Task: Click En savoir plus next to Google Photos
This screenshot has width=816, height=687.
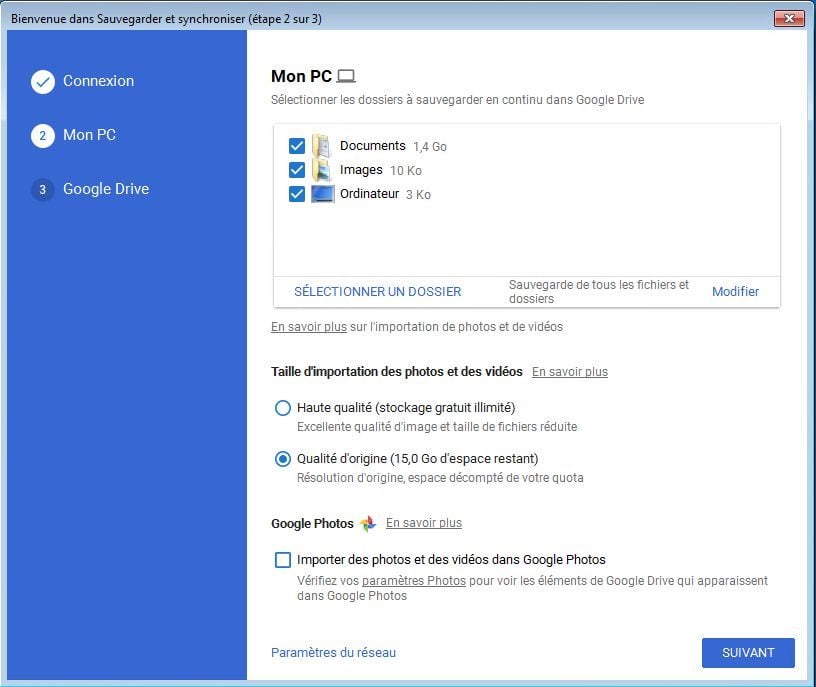Action: tap(424, 523)
